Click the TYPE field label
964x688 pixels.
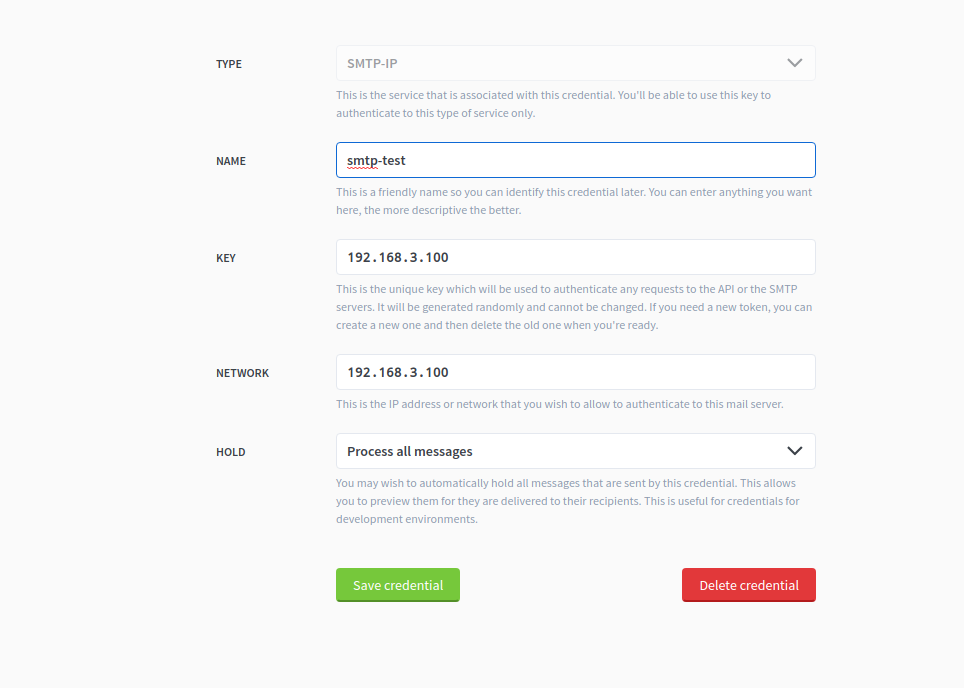coord(229,63)
